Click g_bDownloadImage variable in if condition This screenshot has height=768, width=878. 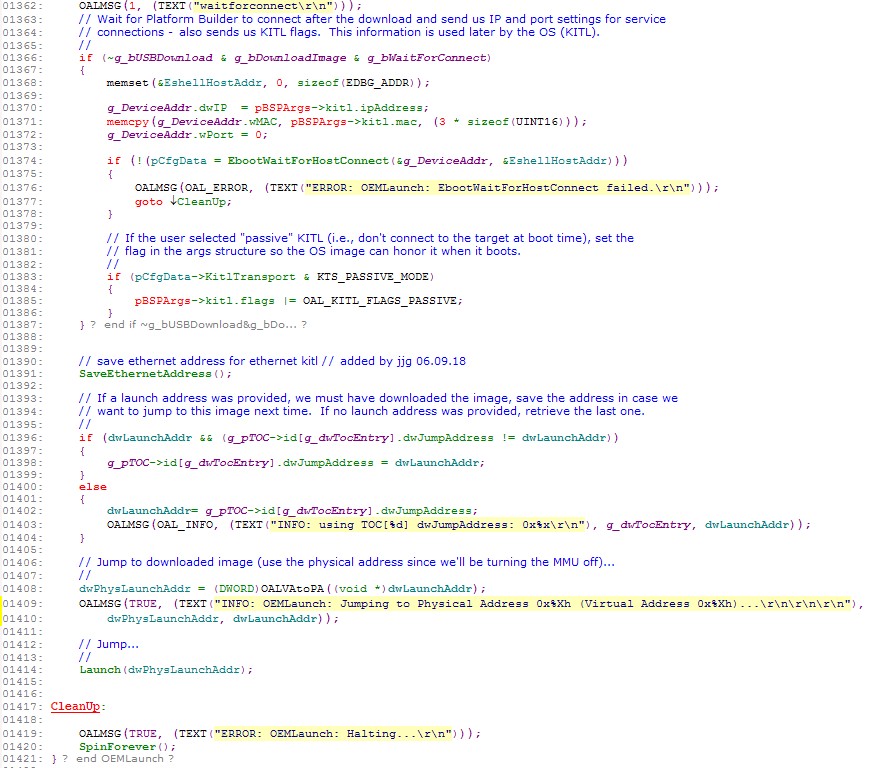click(x=290, y=58)
